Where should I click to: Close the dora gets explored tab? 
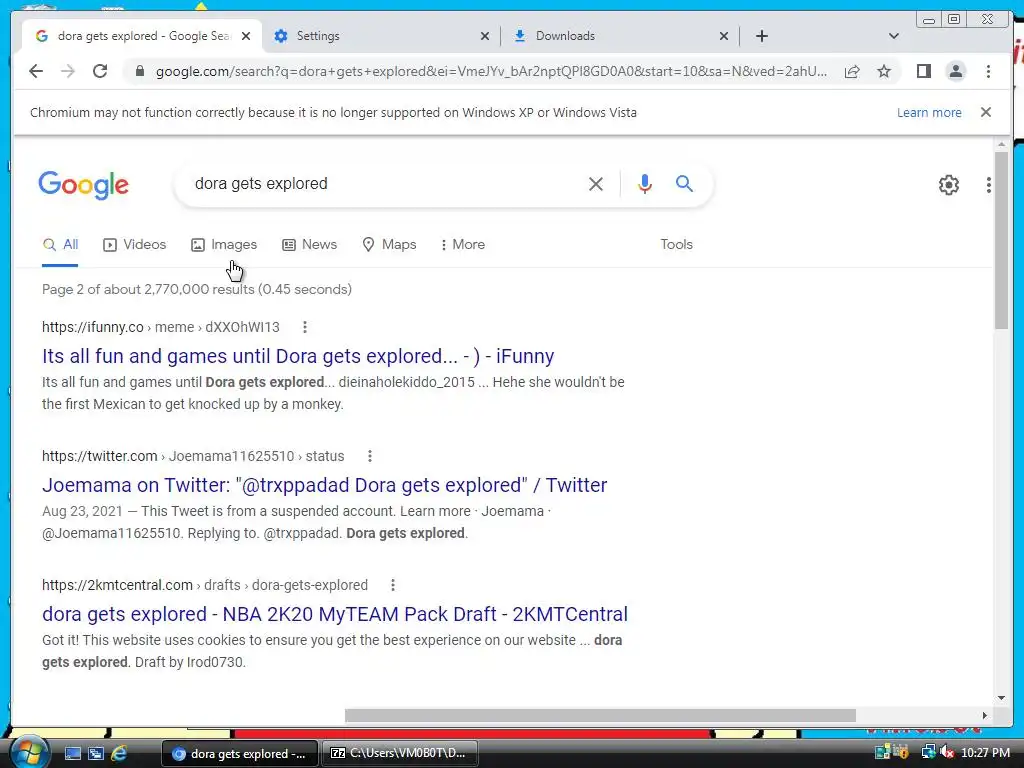246,36
